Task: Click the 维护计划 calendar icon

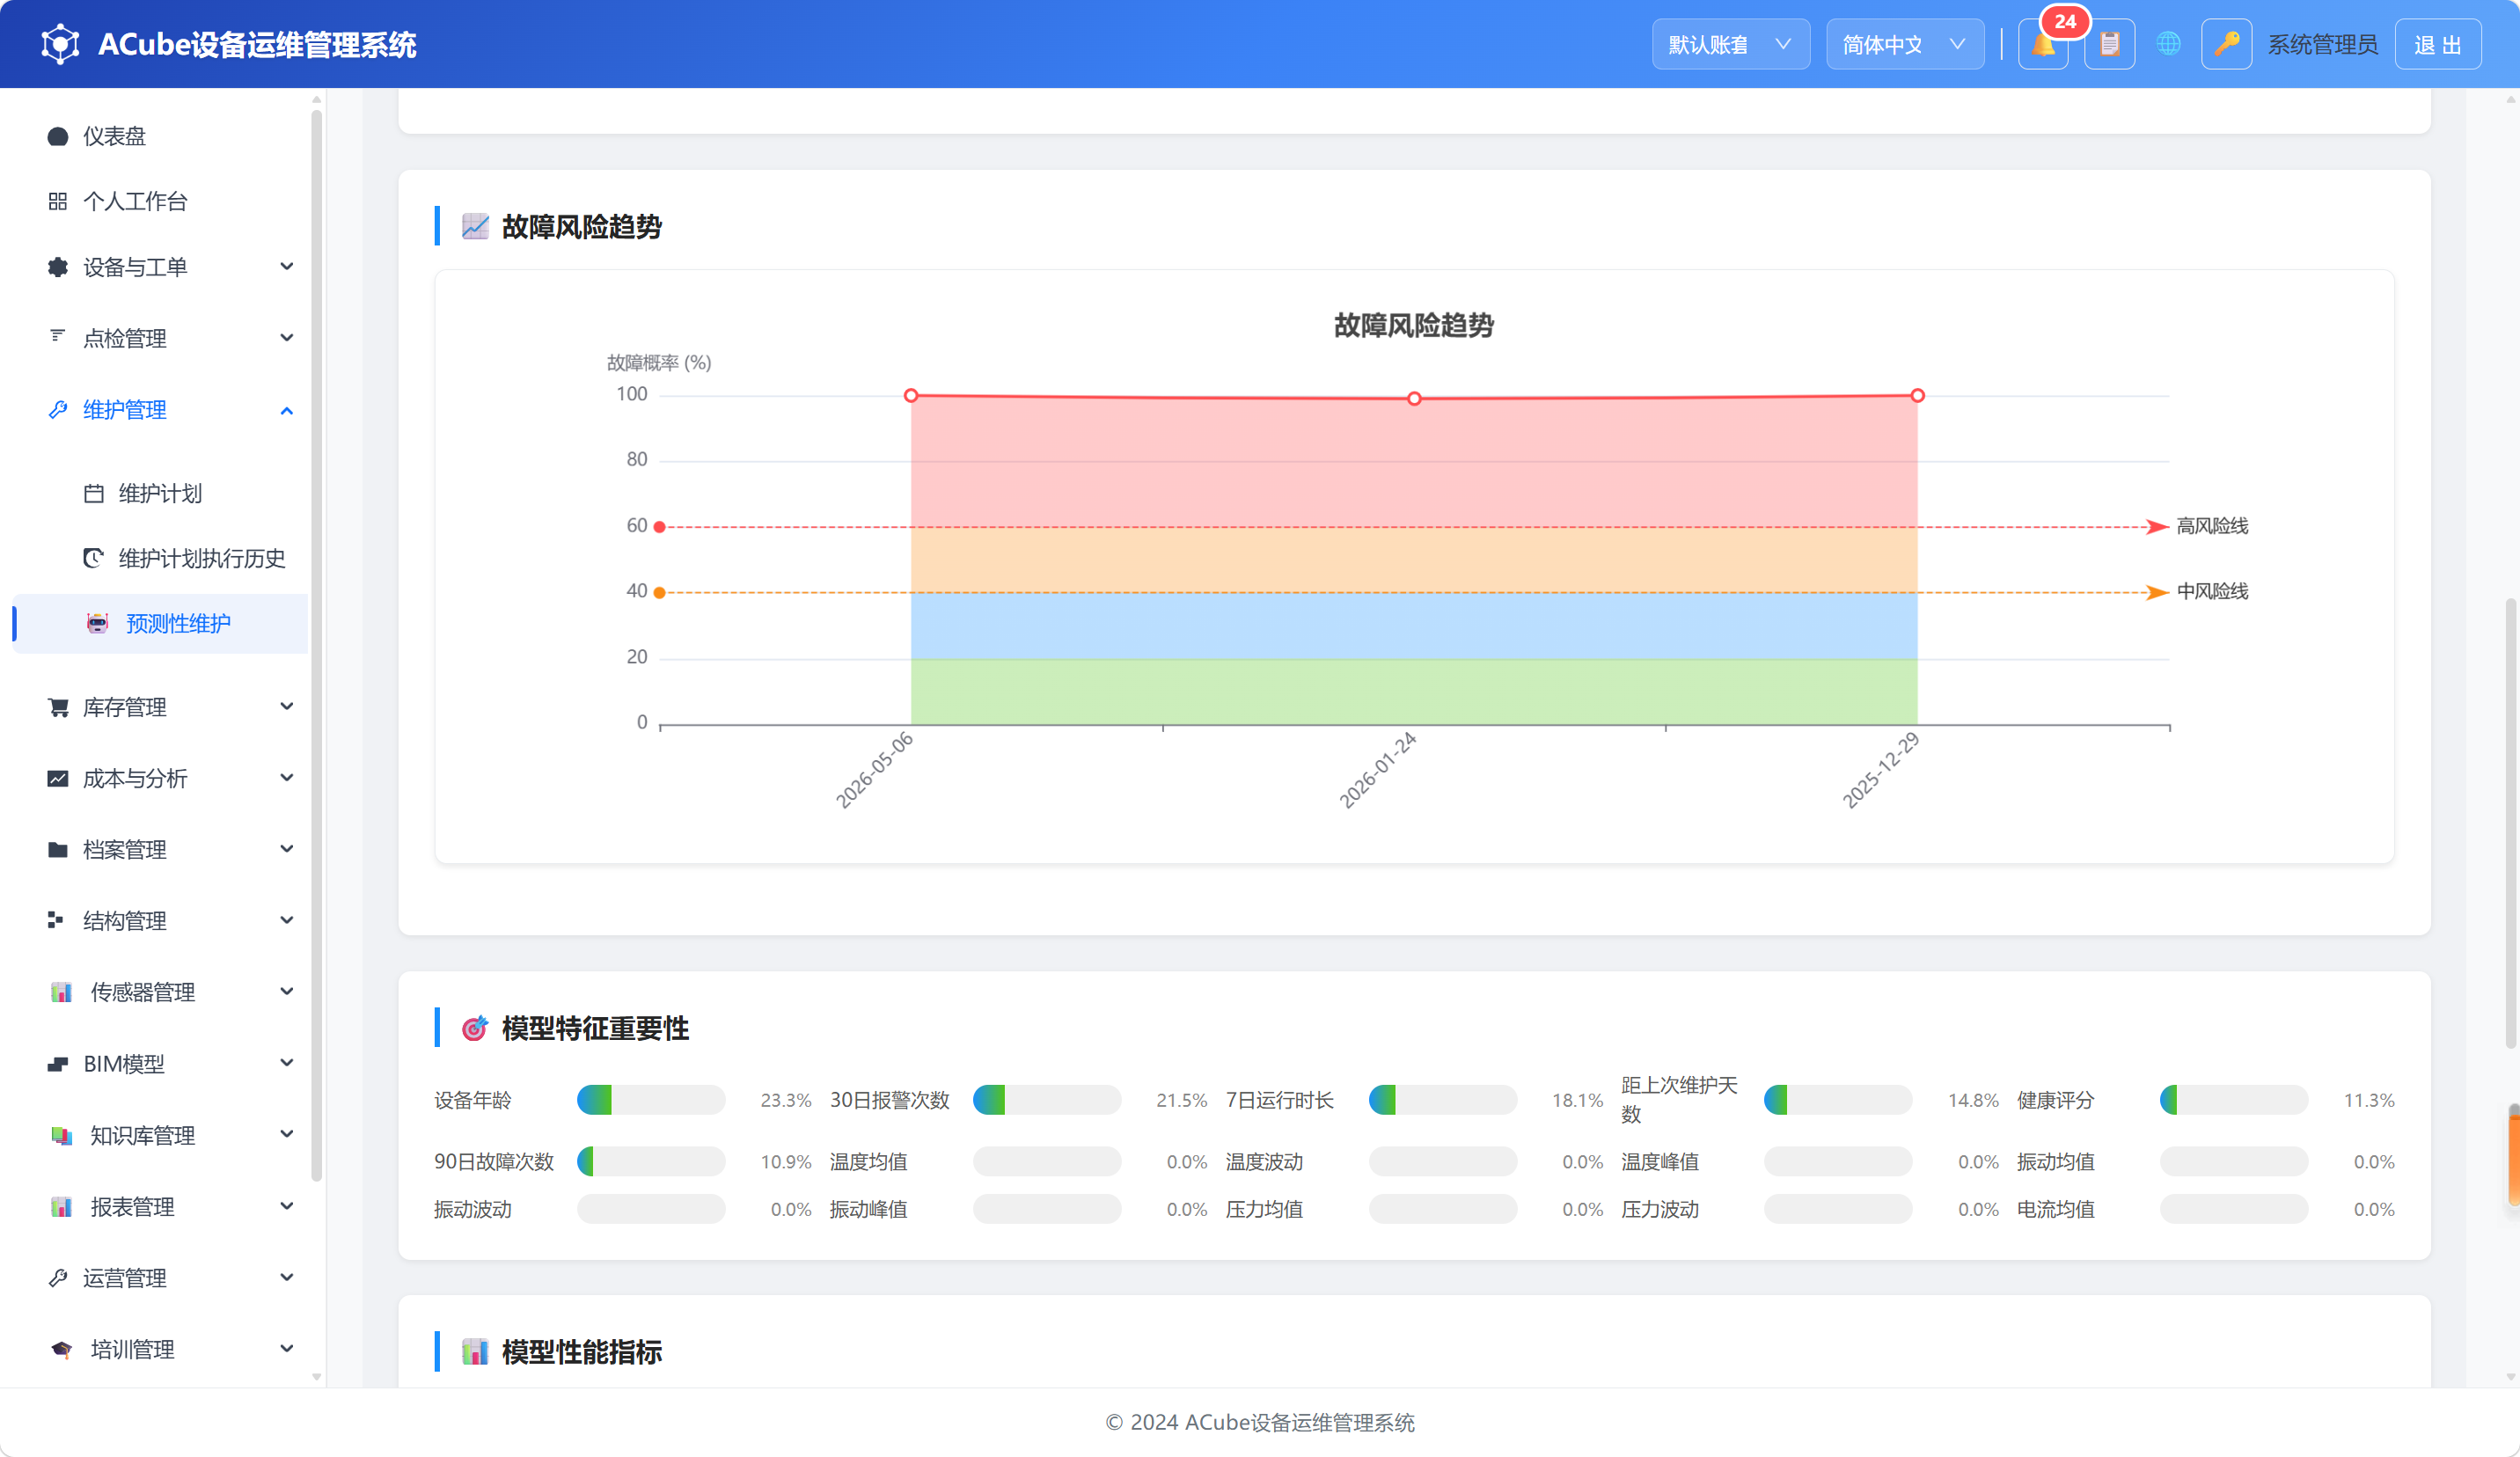Action: click(x=93, y=493)
